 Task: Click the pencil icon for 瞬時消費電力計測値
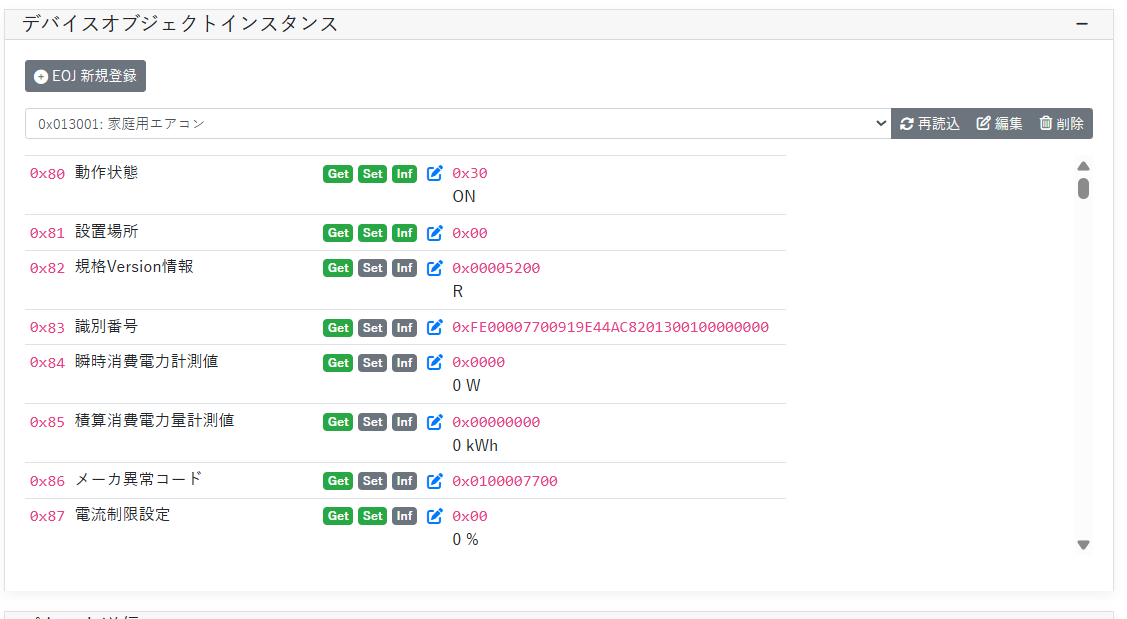[434, 362]
